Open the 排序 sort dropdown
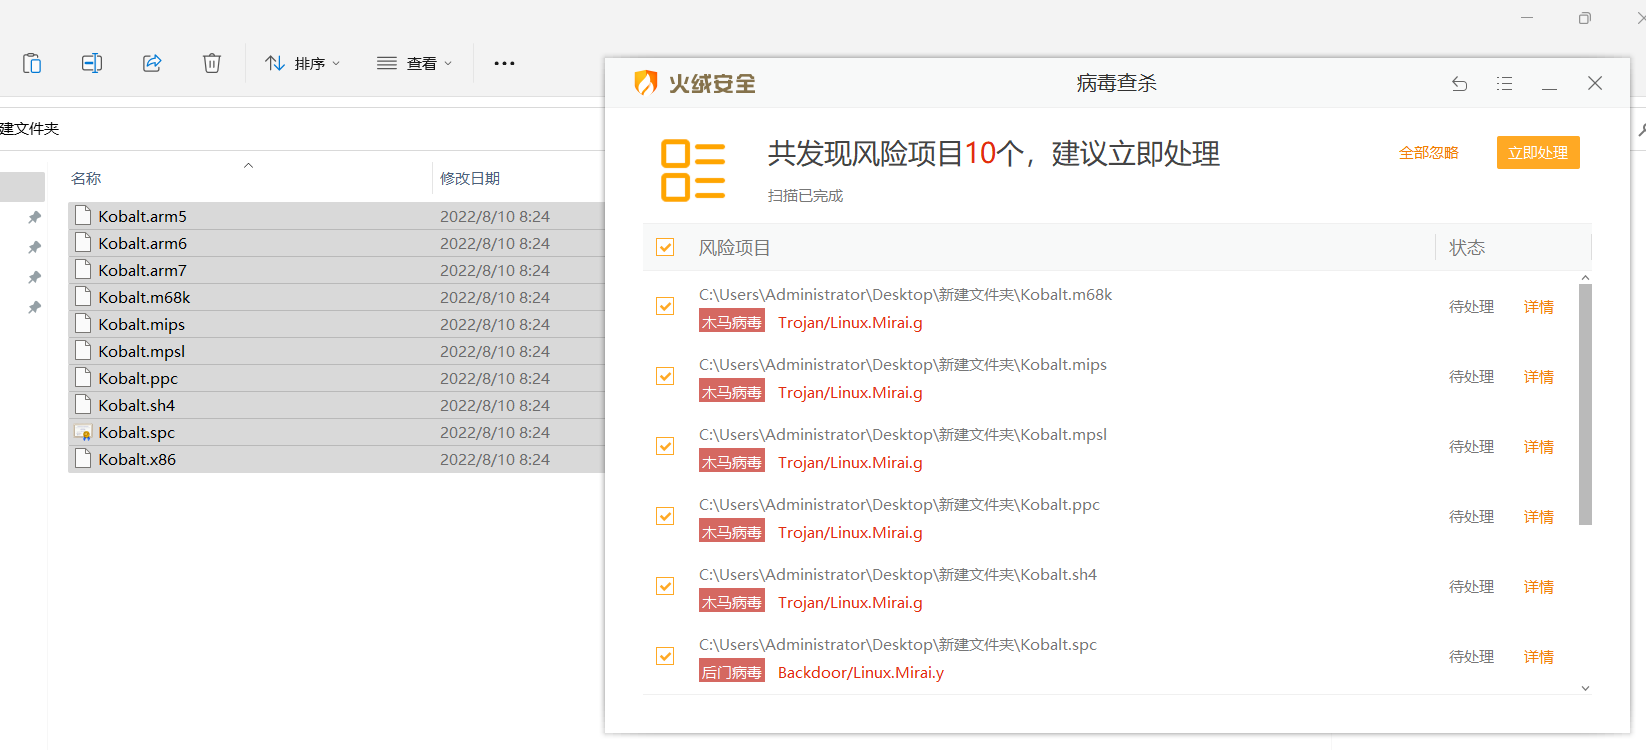This screenshot has height=750, width=1646. pyautogui.click(x=302, y=63)
